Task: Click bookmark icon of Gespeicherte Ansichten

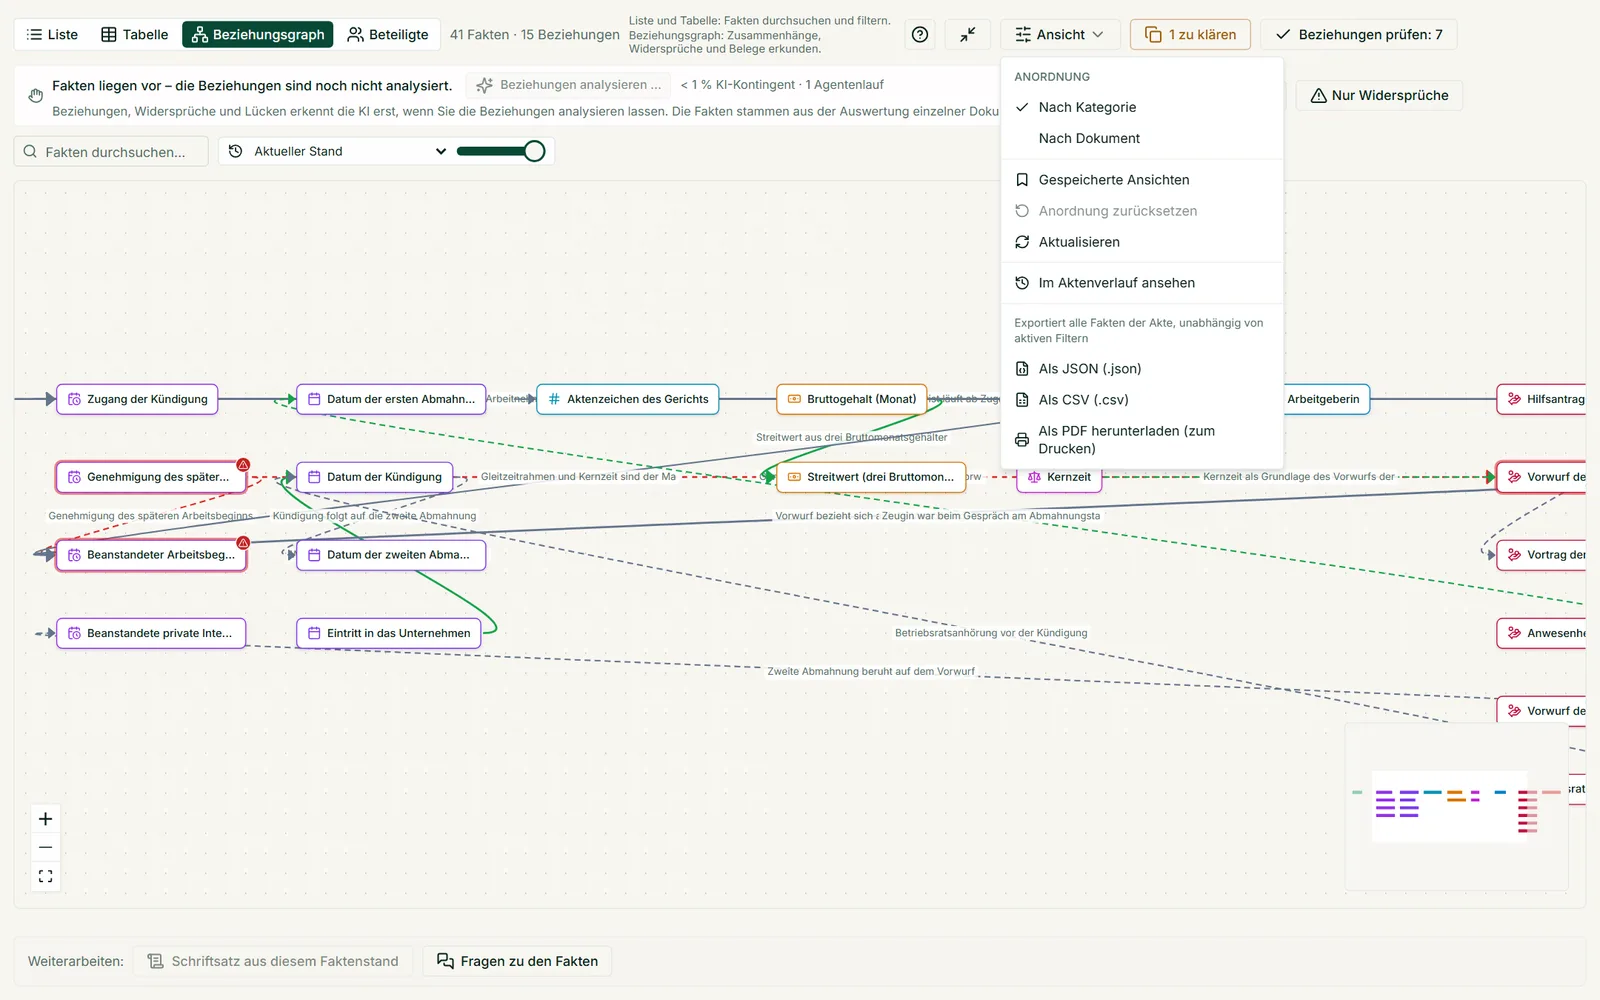Action: click(1022, 180)
